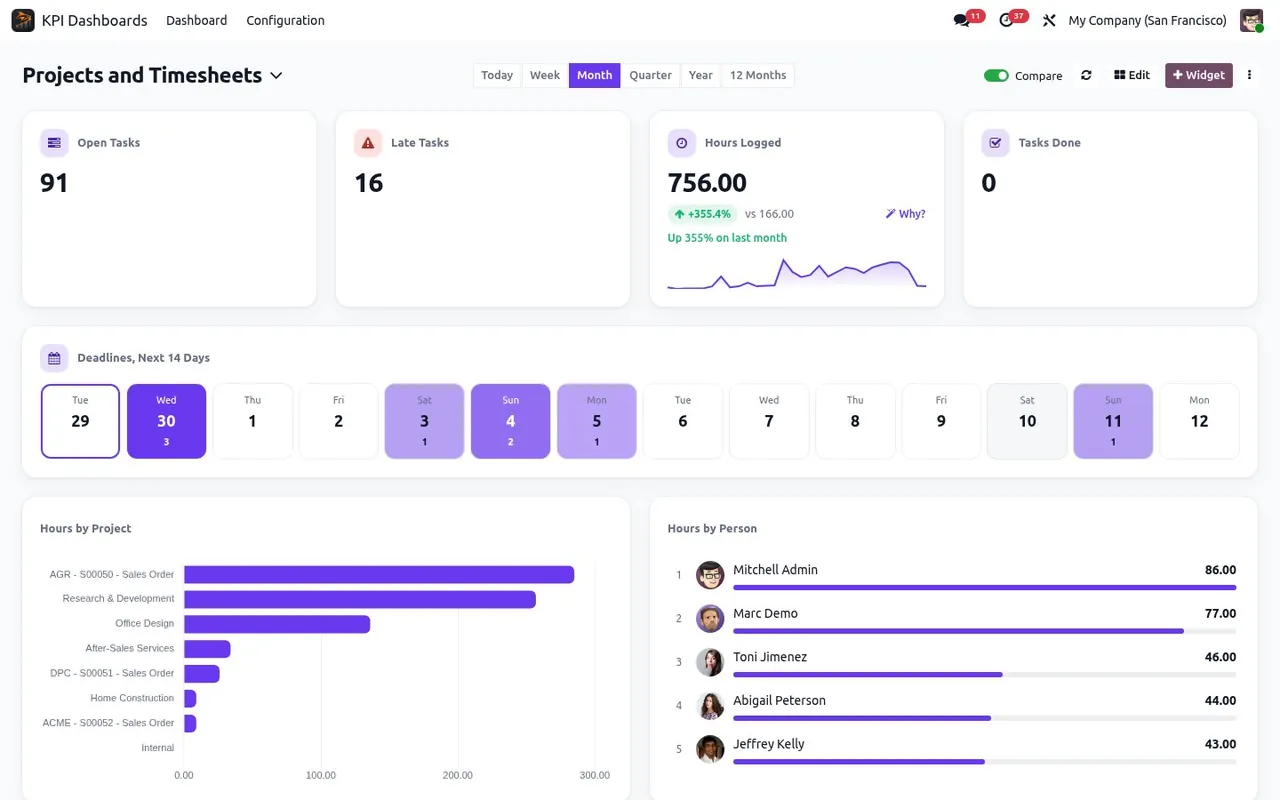
Task: Click the Late Tasks warning icon
Action: coord(368,143)
